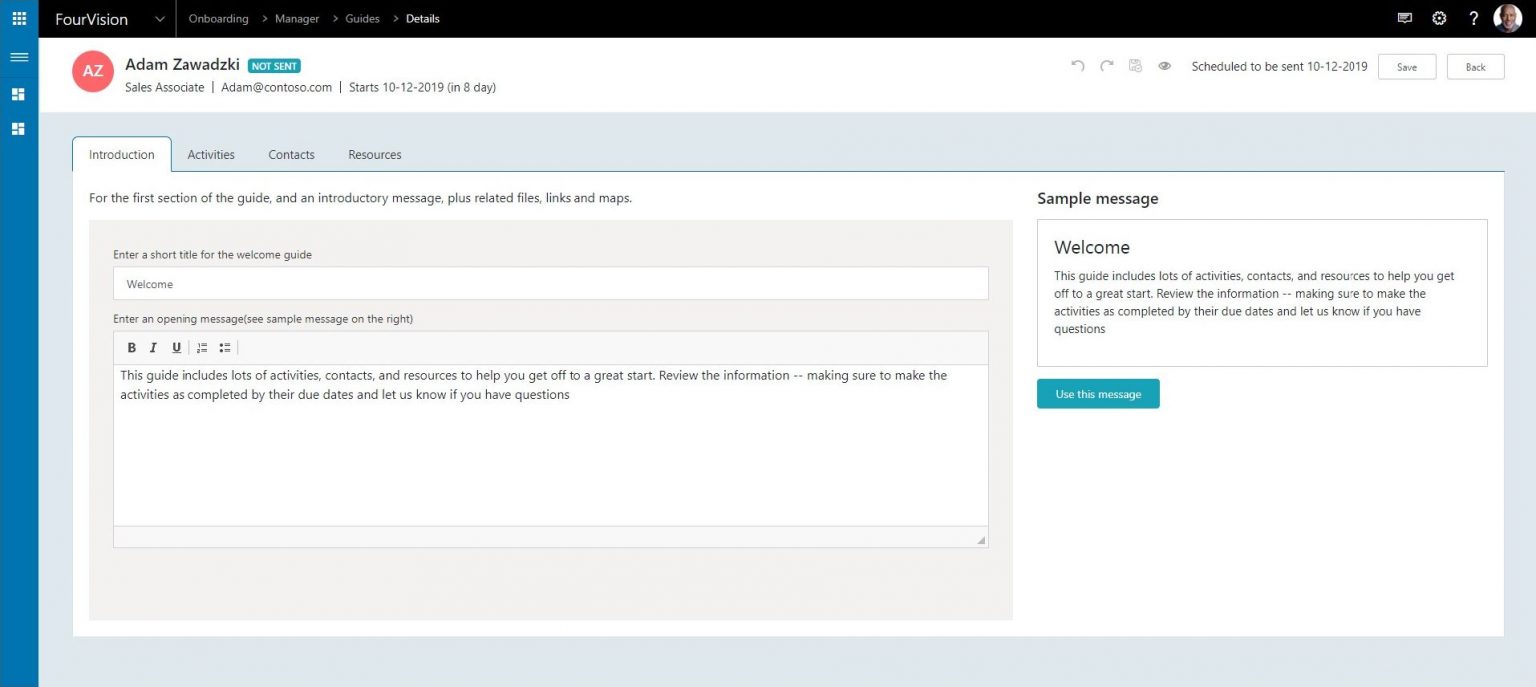The height and width of the screenshot is (687, 1536).
Task: Click the hamburger menu in the sidebar
Action: click(18, 56)
